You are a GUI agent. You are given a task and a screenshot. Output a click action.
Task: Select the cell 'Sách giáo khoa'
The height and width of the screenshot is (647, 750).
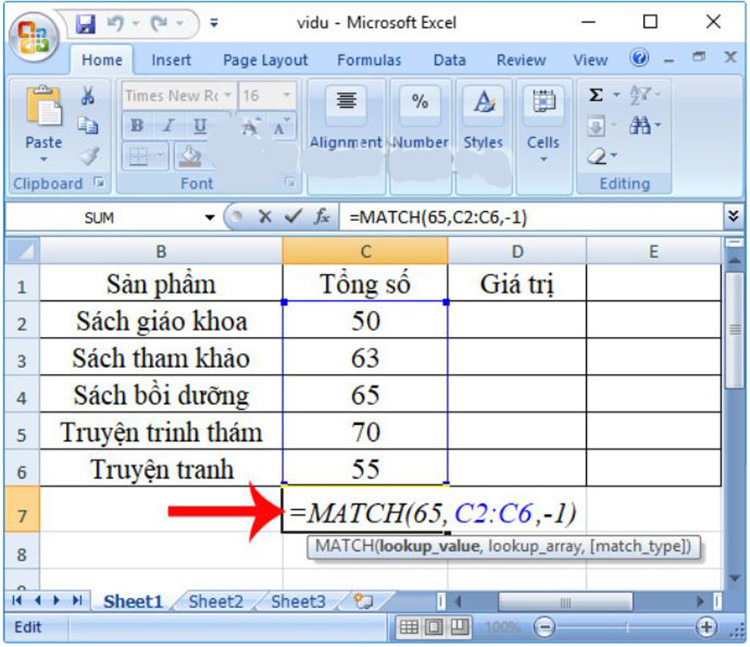(161, 320)
